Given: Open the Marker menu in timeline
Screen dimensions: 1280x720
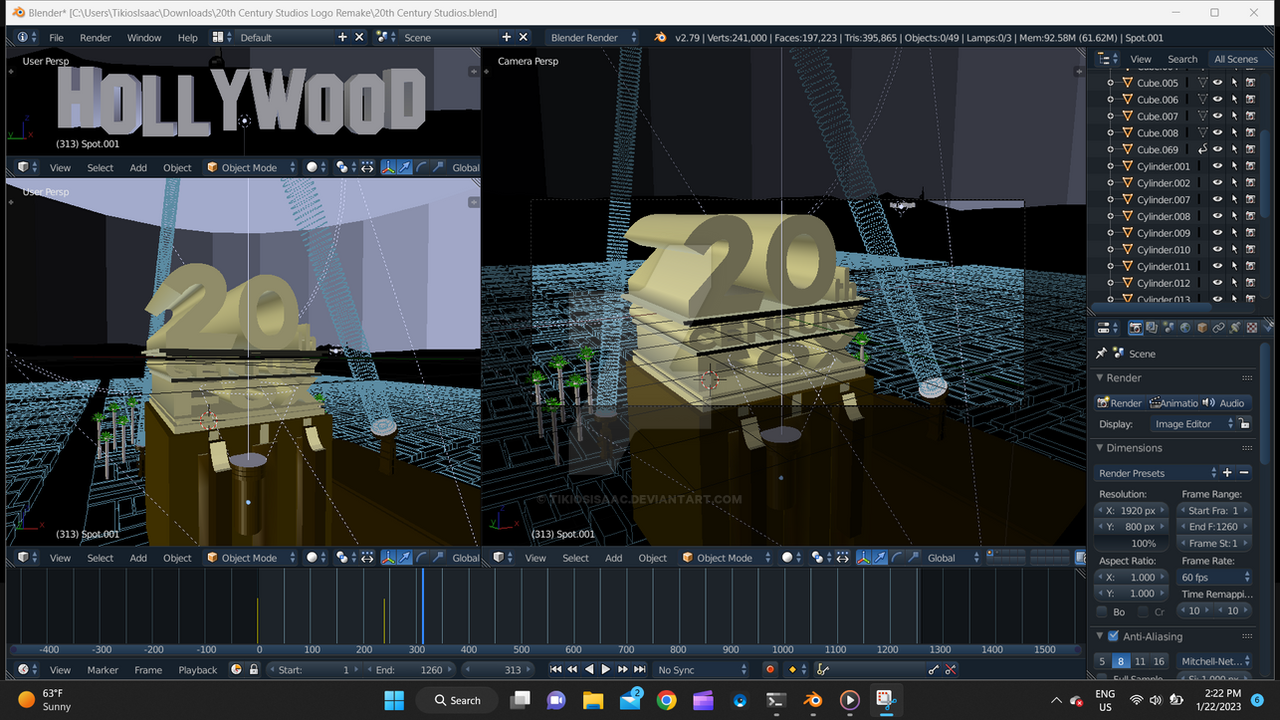Looking at the screenshot, I should (103, 670).
